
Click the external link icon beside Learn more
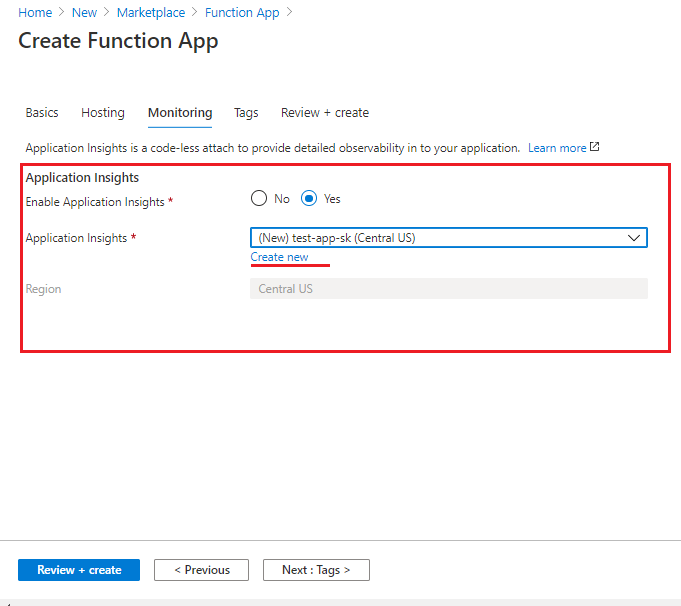[595, 147]
